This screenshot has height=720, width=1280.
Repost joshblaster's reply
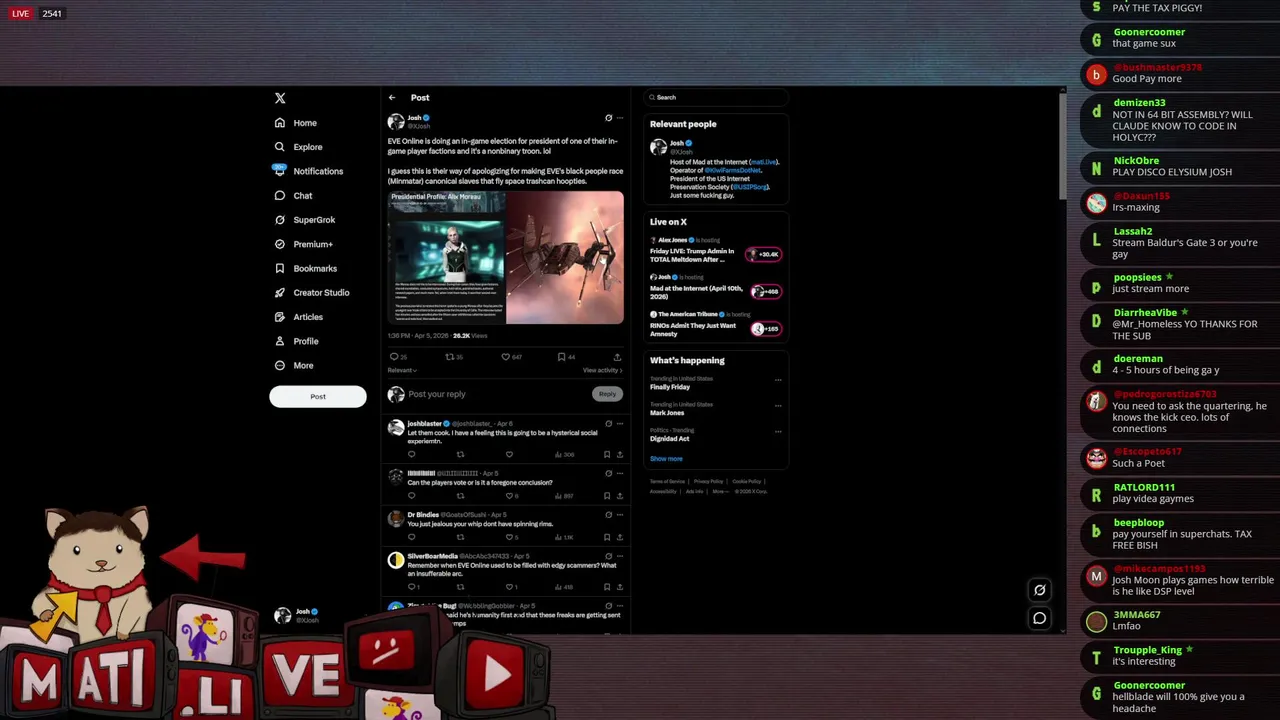460,454
